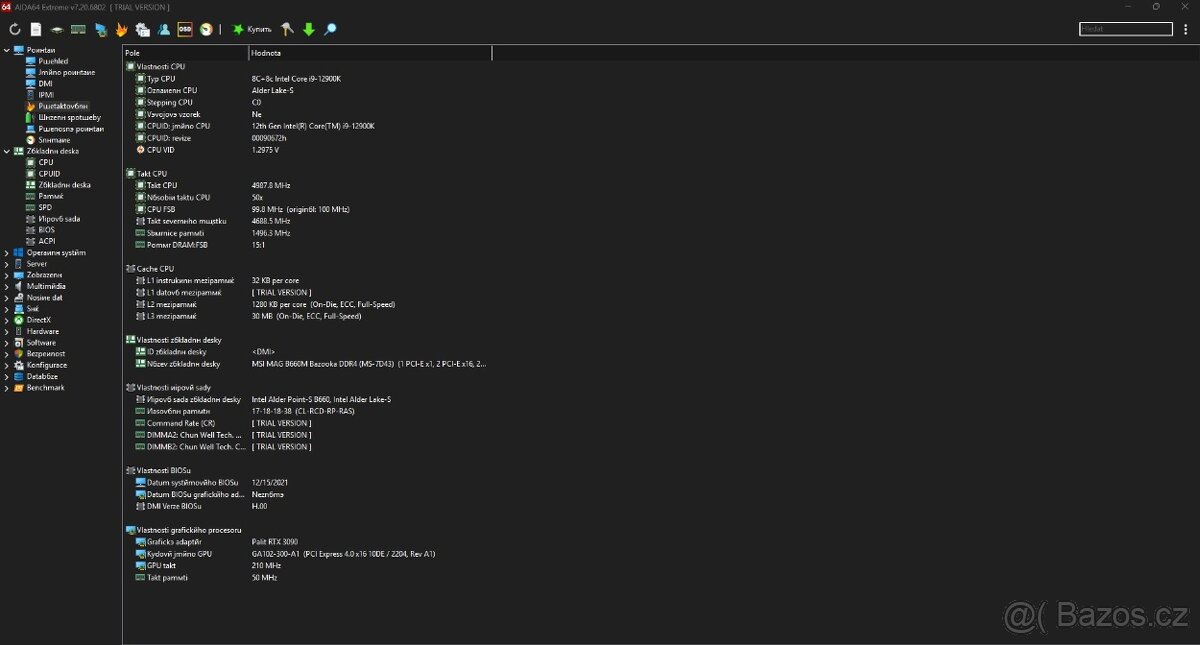Click the green download arrow icon
The width and height of the screenshot is (1200, 645).
coord(308,30)
